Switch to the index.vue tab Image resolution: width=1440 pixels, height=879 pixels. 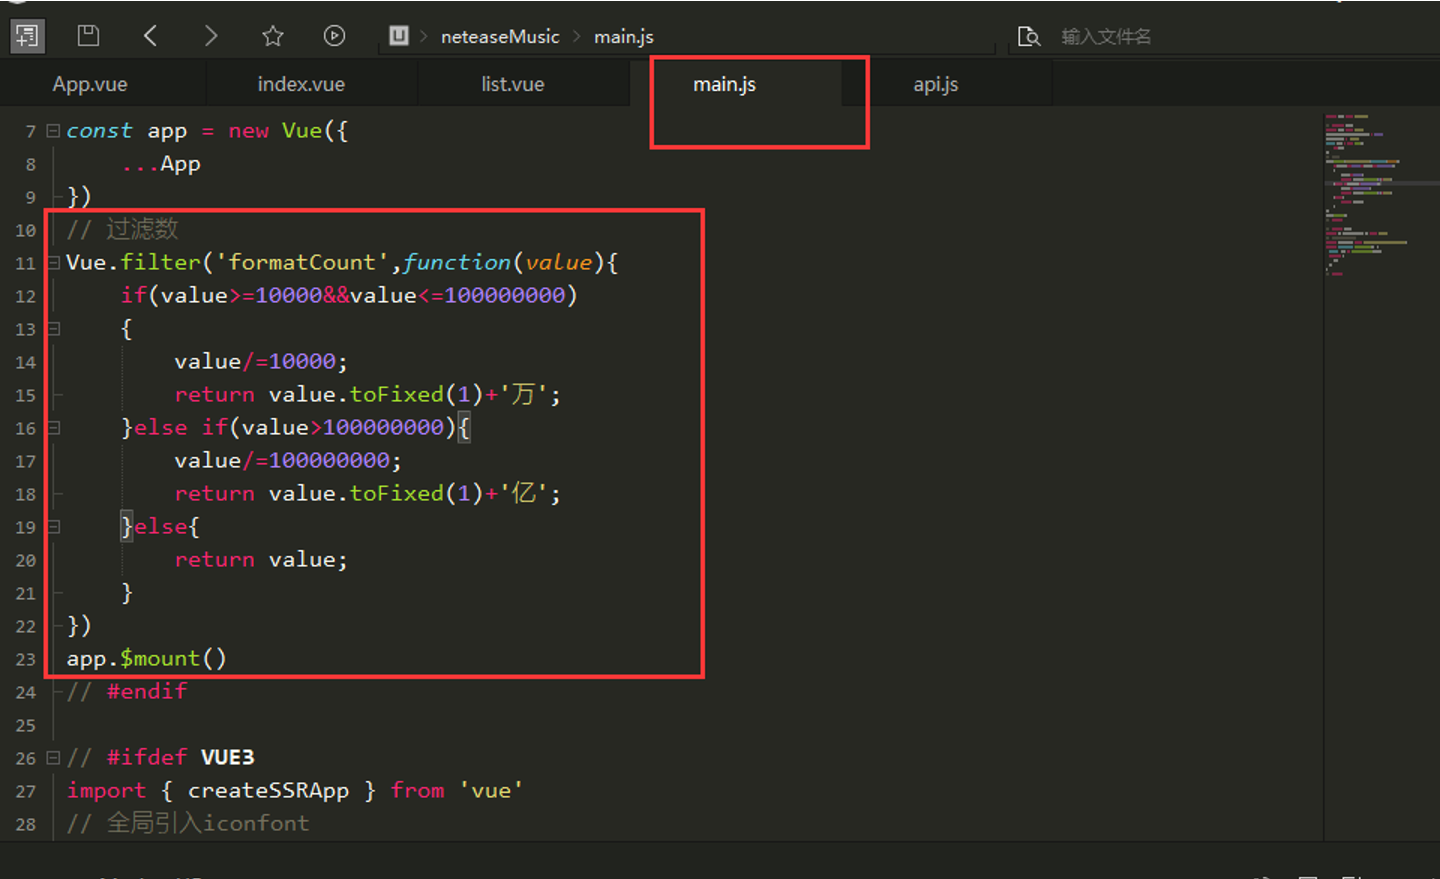pyautogui.click(x=301, y=84)
